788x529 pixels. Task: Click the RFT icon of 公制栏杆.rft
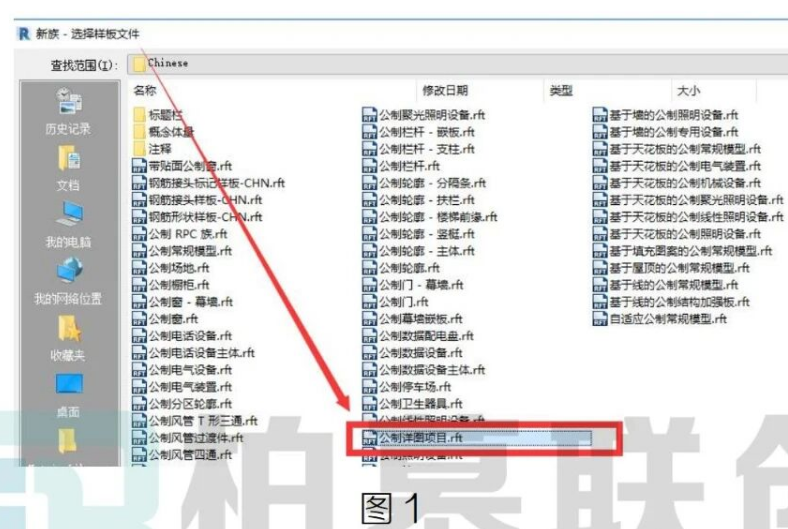click(x=369, y=166)
